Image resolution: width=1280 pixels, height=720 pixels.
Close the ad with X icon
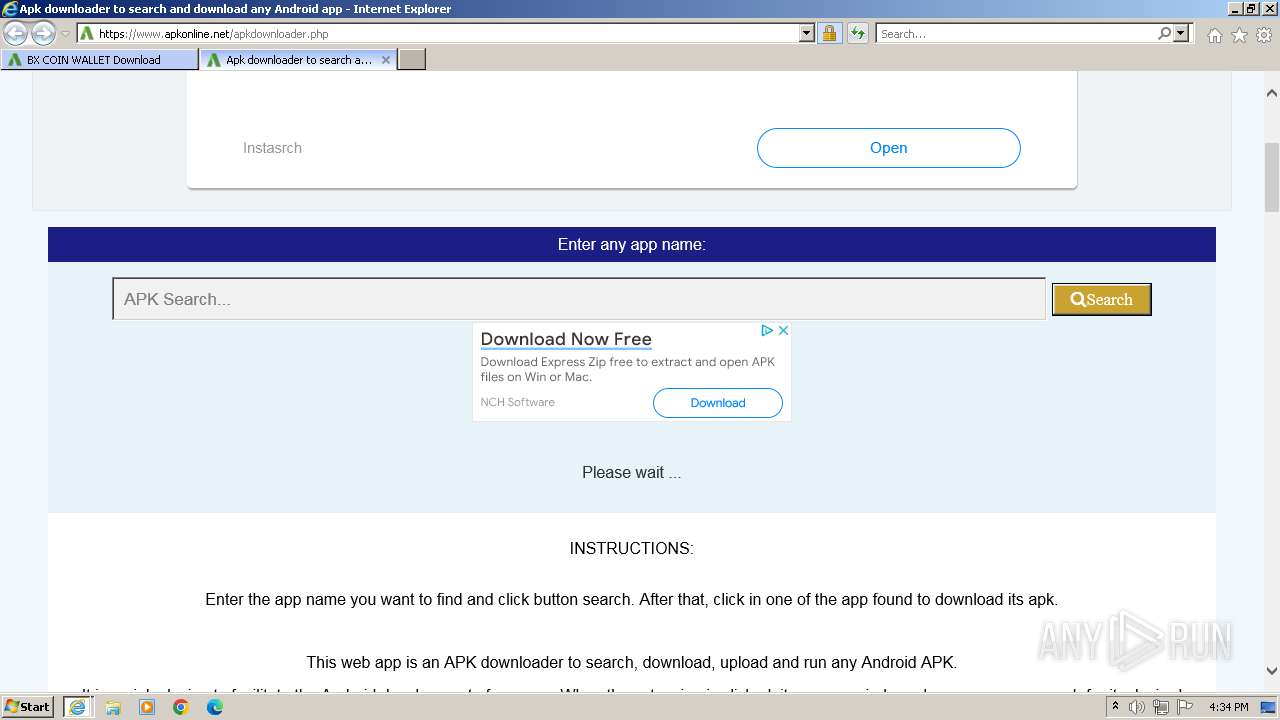click(x=783, y=330)
